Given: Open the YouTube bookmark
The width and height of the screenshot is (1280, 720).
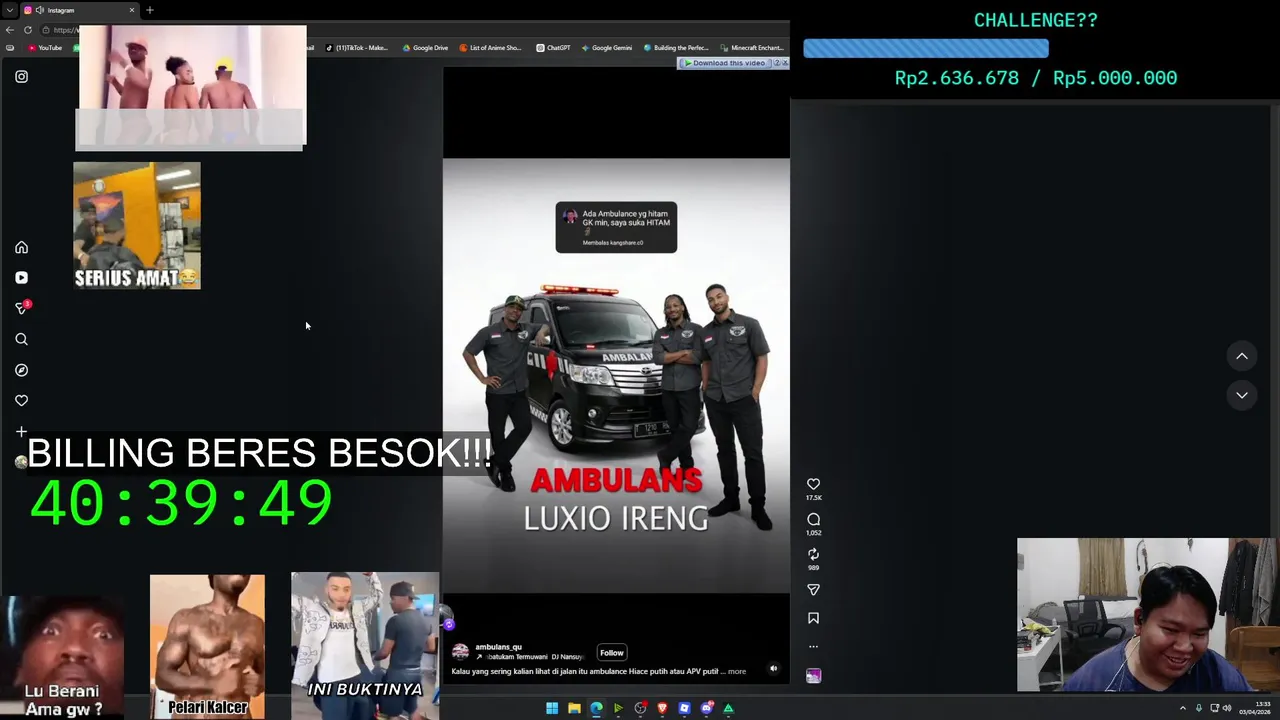Looking at the screenshot, I should 45,48.
